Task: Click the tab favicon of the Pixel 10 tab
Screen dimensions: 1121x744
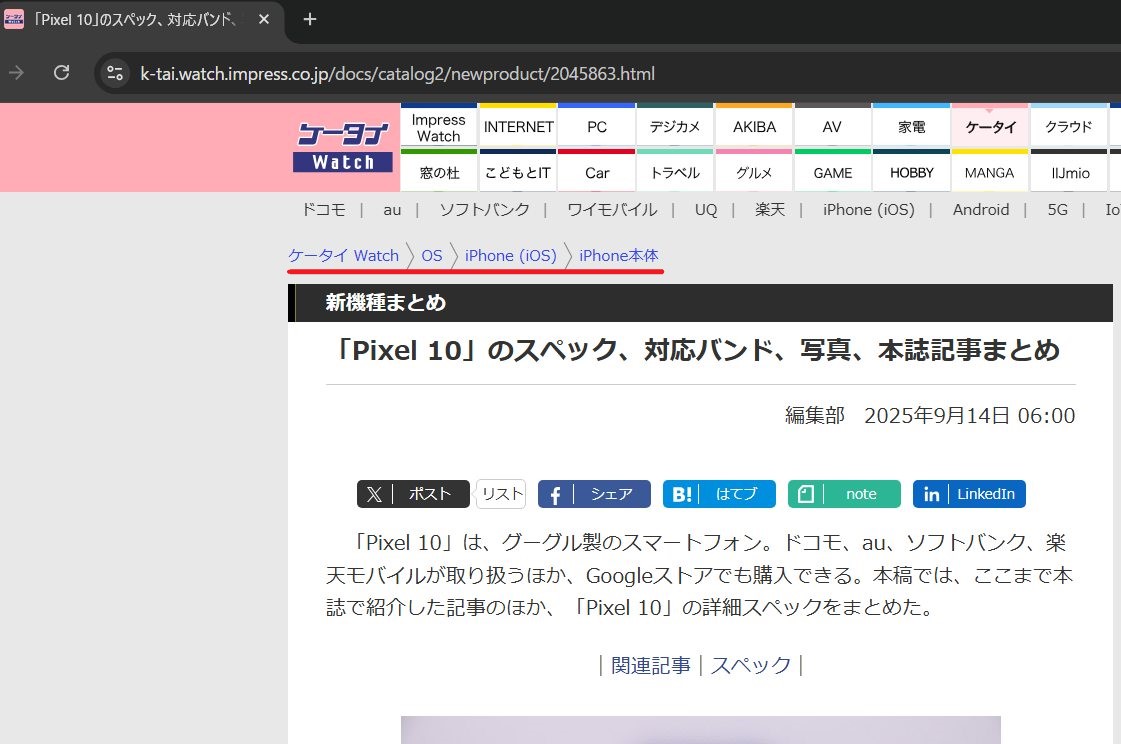Action: point(14,19)
